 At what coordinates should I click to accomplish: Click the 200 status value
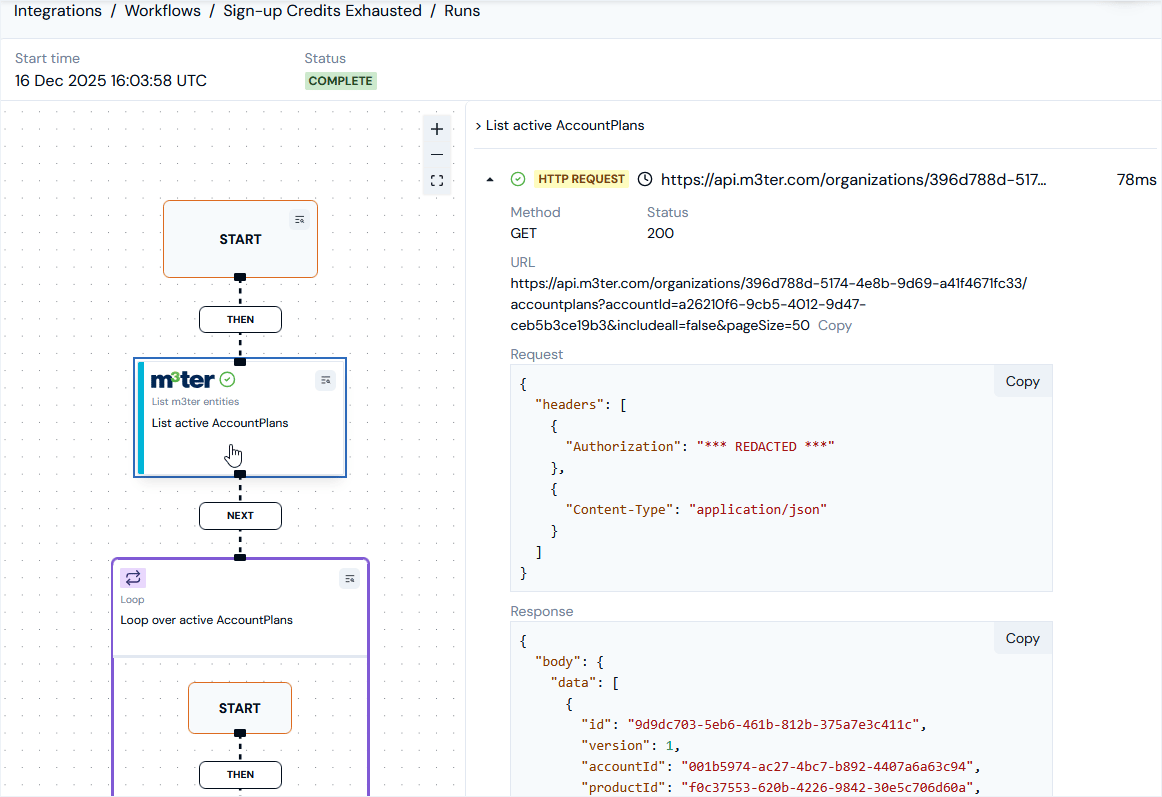coord(660,234)
